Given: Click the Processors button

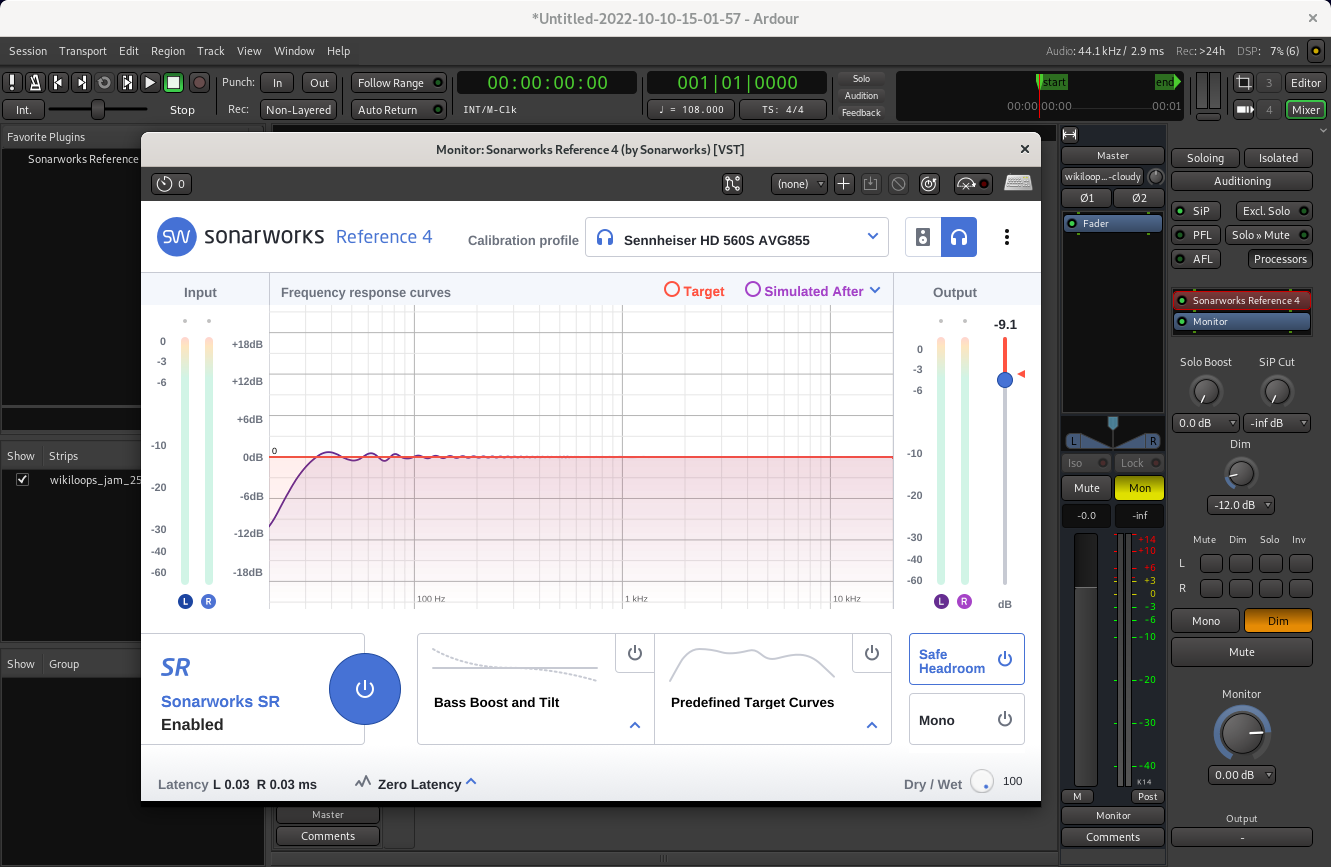Looking at the screenshot, I should coord(1280,259).
